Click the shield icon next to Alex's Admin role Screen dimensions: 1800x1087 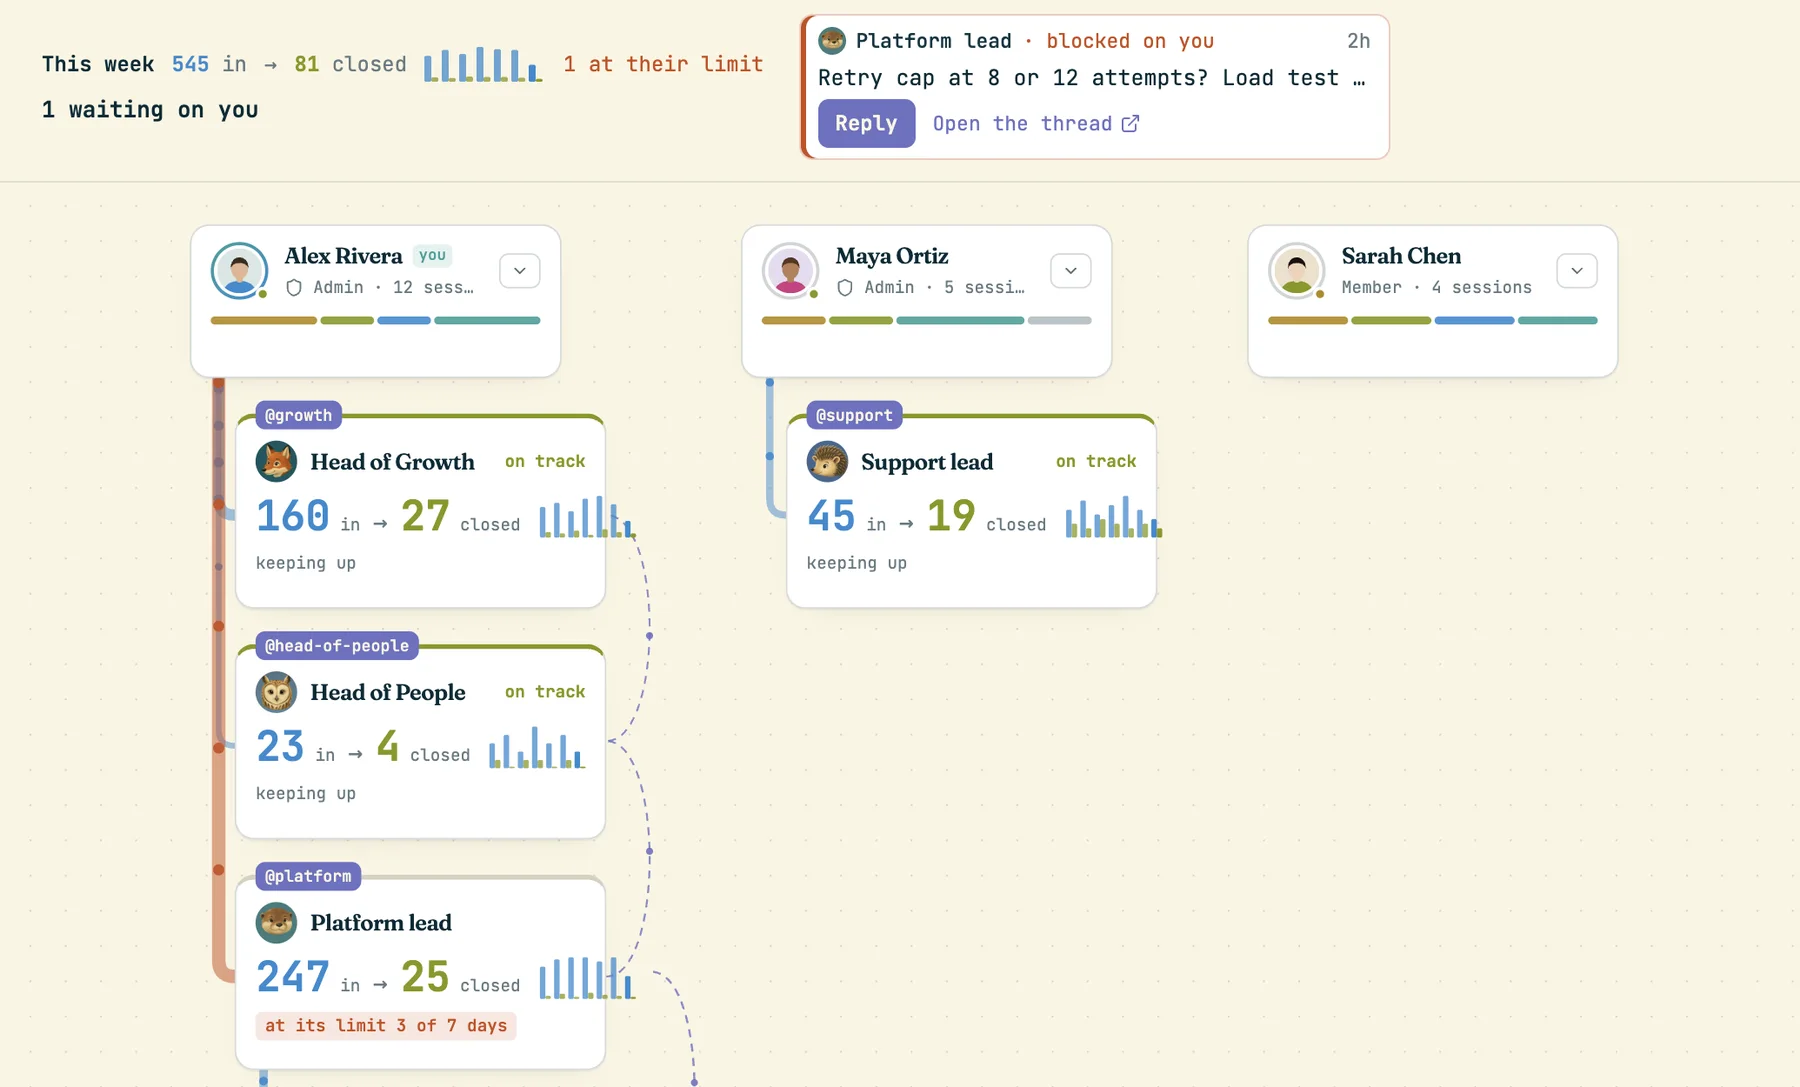click(x=294, y=288)
